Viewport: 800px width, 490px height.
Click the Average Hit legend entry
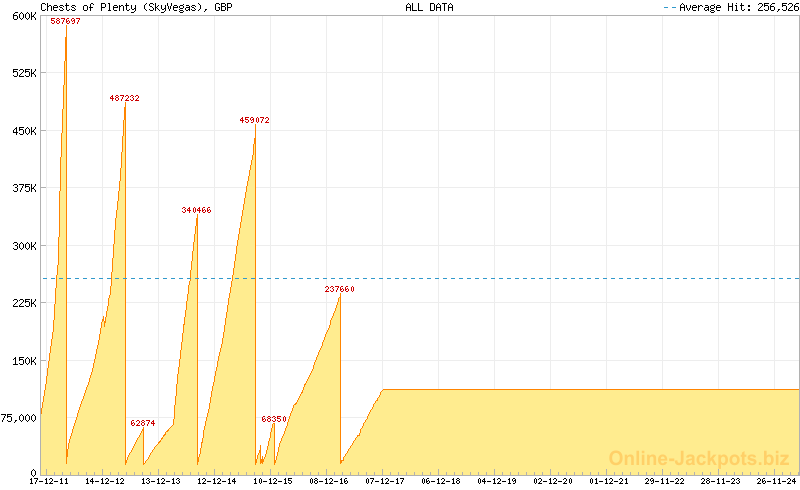pyautogui.click(x=731, y=7)
